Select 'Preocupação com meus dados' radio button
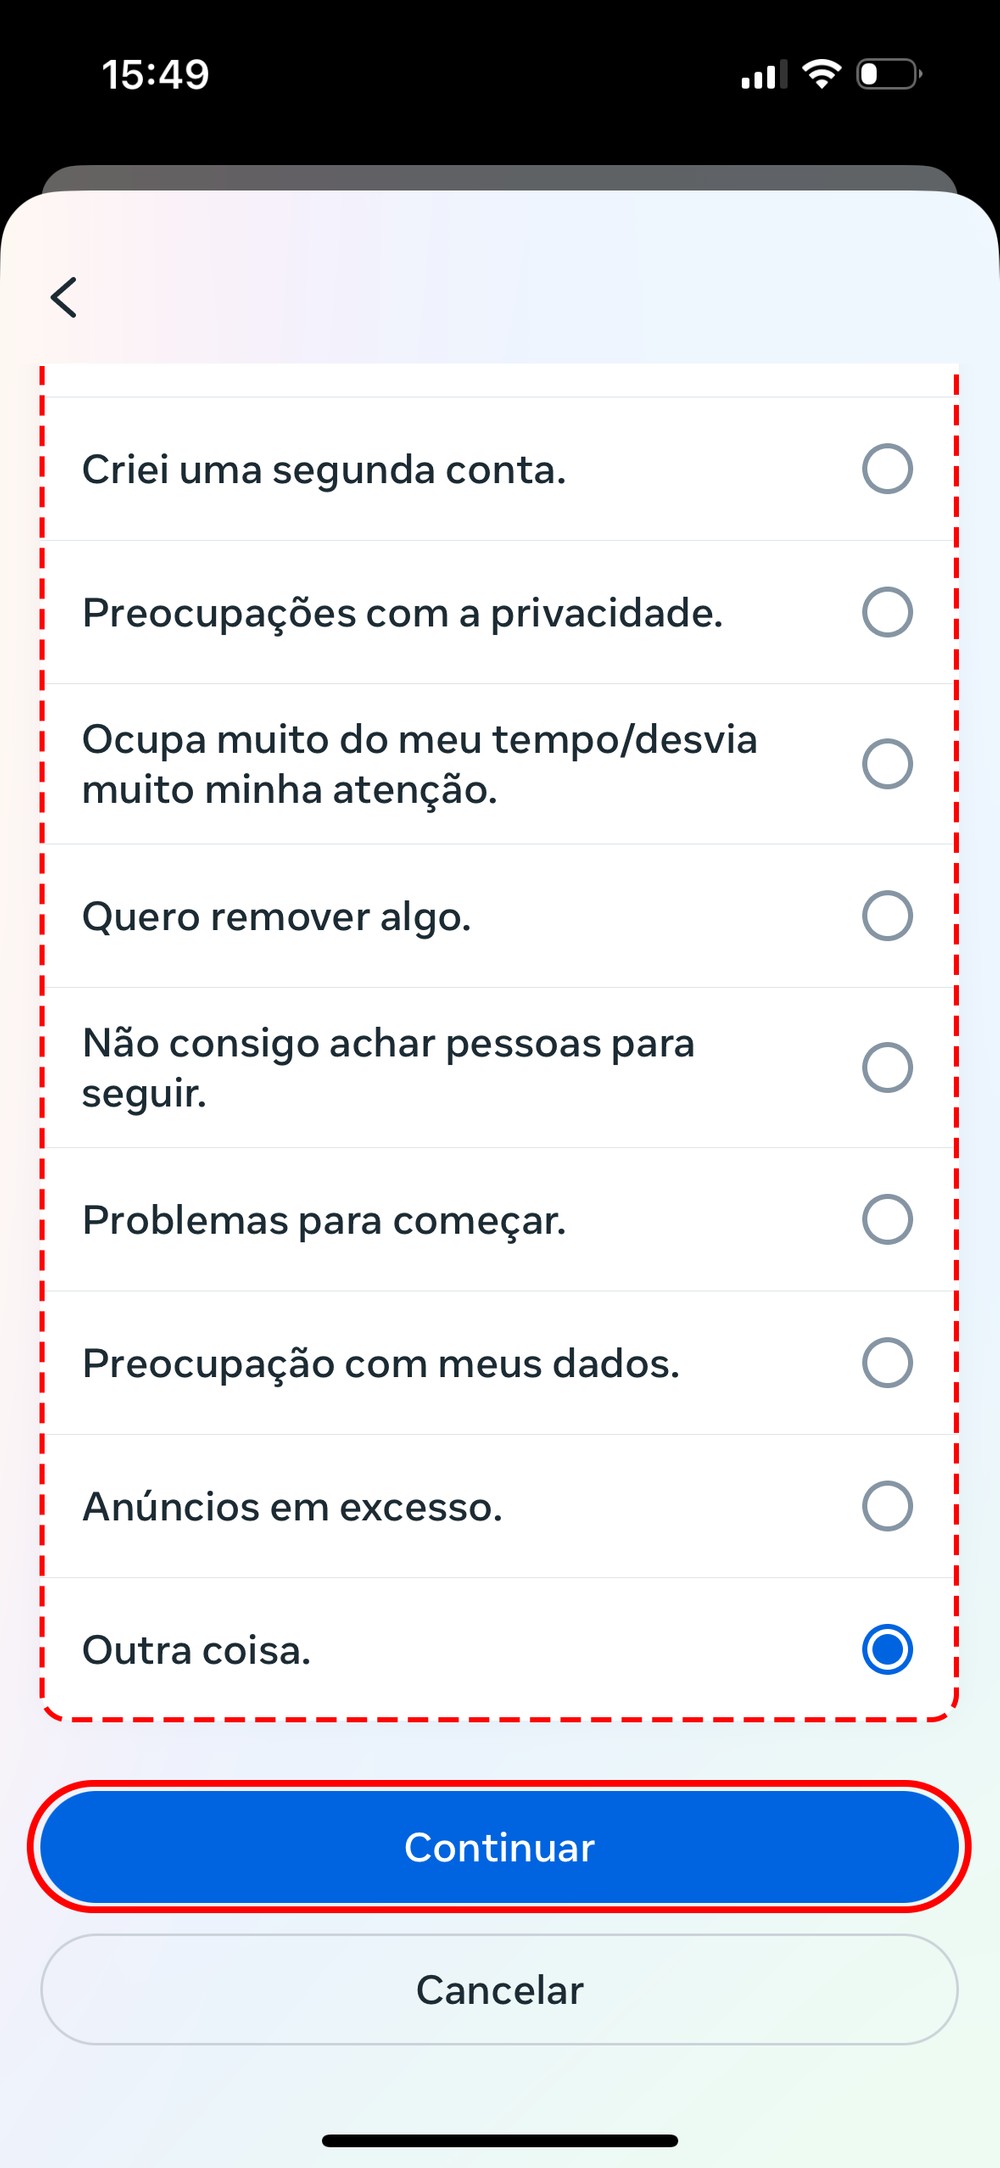Screen dimensions: 1000x2168 click(x=887, y=1362)
